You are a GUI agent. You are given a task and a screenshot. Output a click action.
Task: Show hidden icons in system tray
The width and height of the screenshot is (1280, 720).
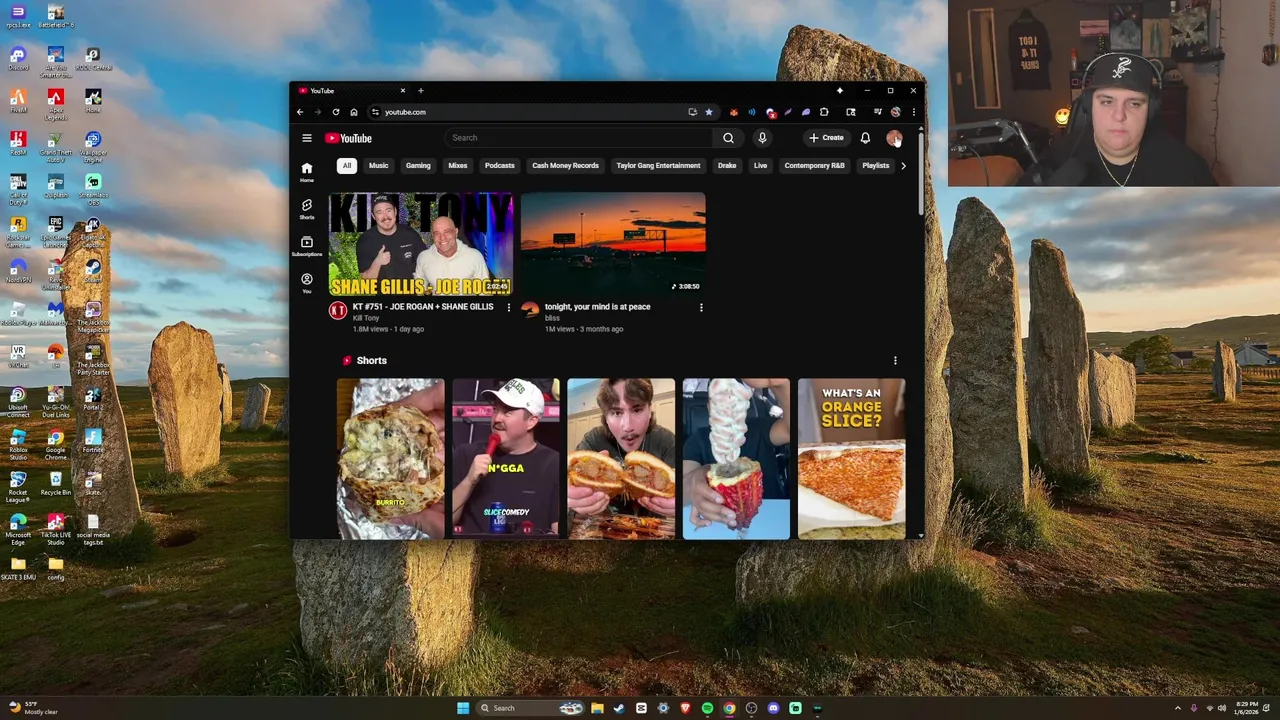1177,708
